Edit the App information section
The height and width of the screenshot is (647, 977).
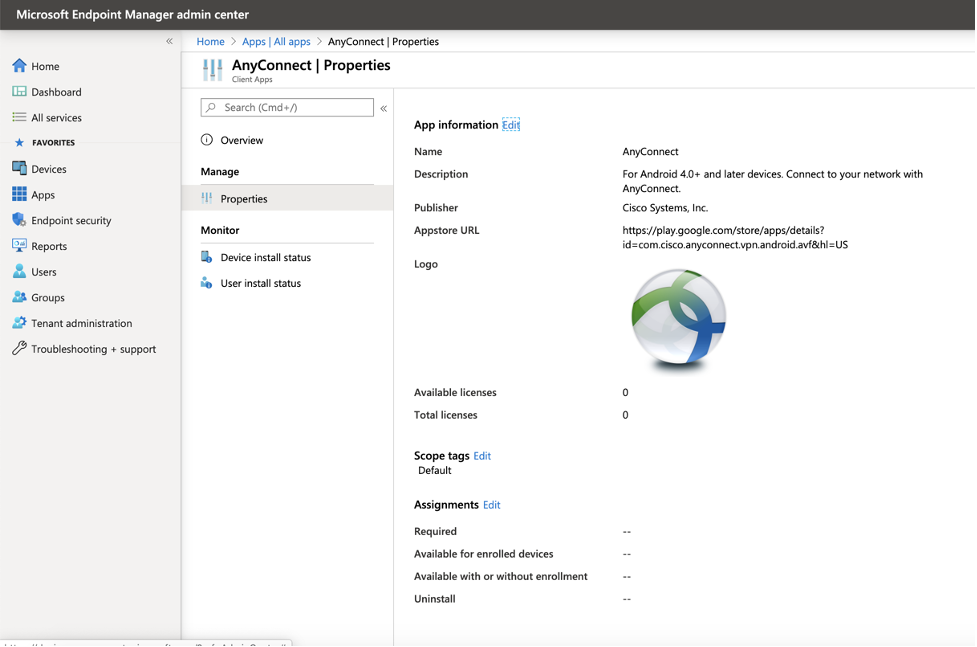511,125
